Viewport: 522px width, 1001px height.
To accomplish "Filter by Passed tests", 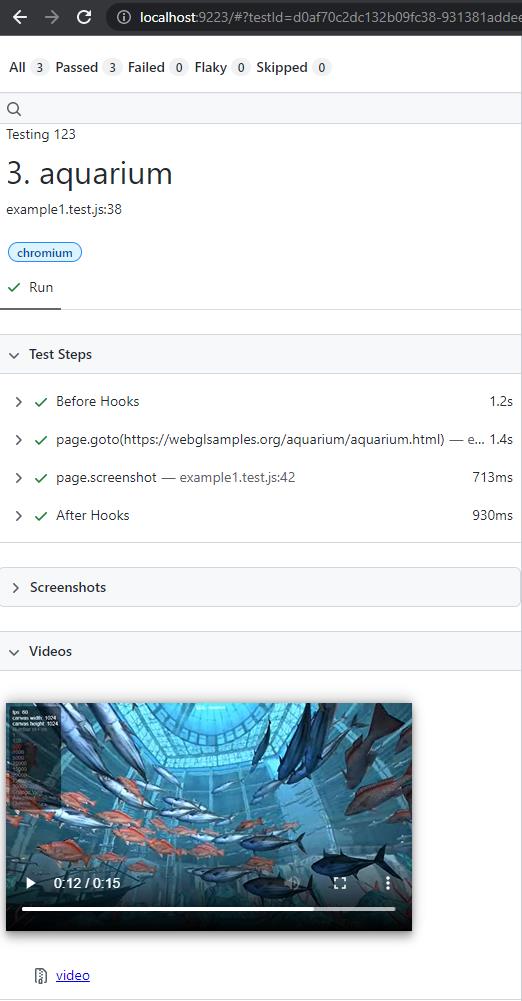I will pyautogui.click(x=88, y=68).
